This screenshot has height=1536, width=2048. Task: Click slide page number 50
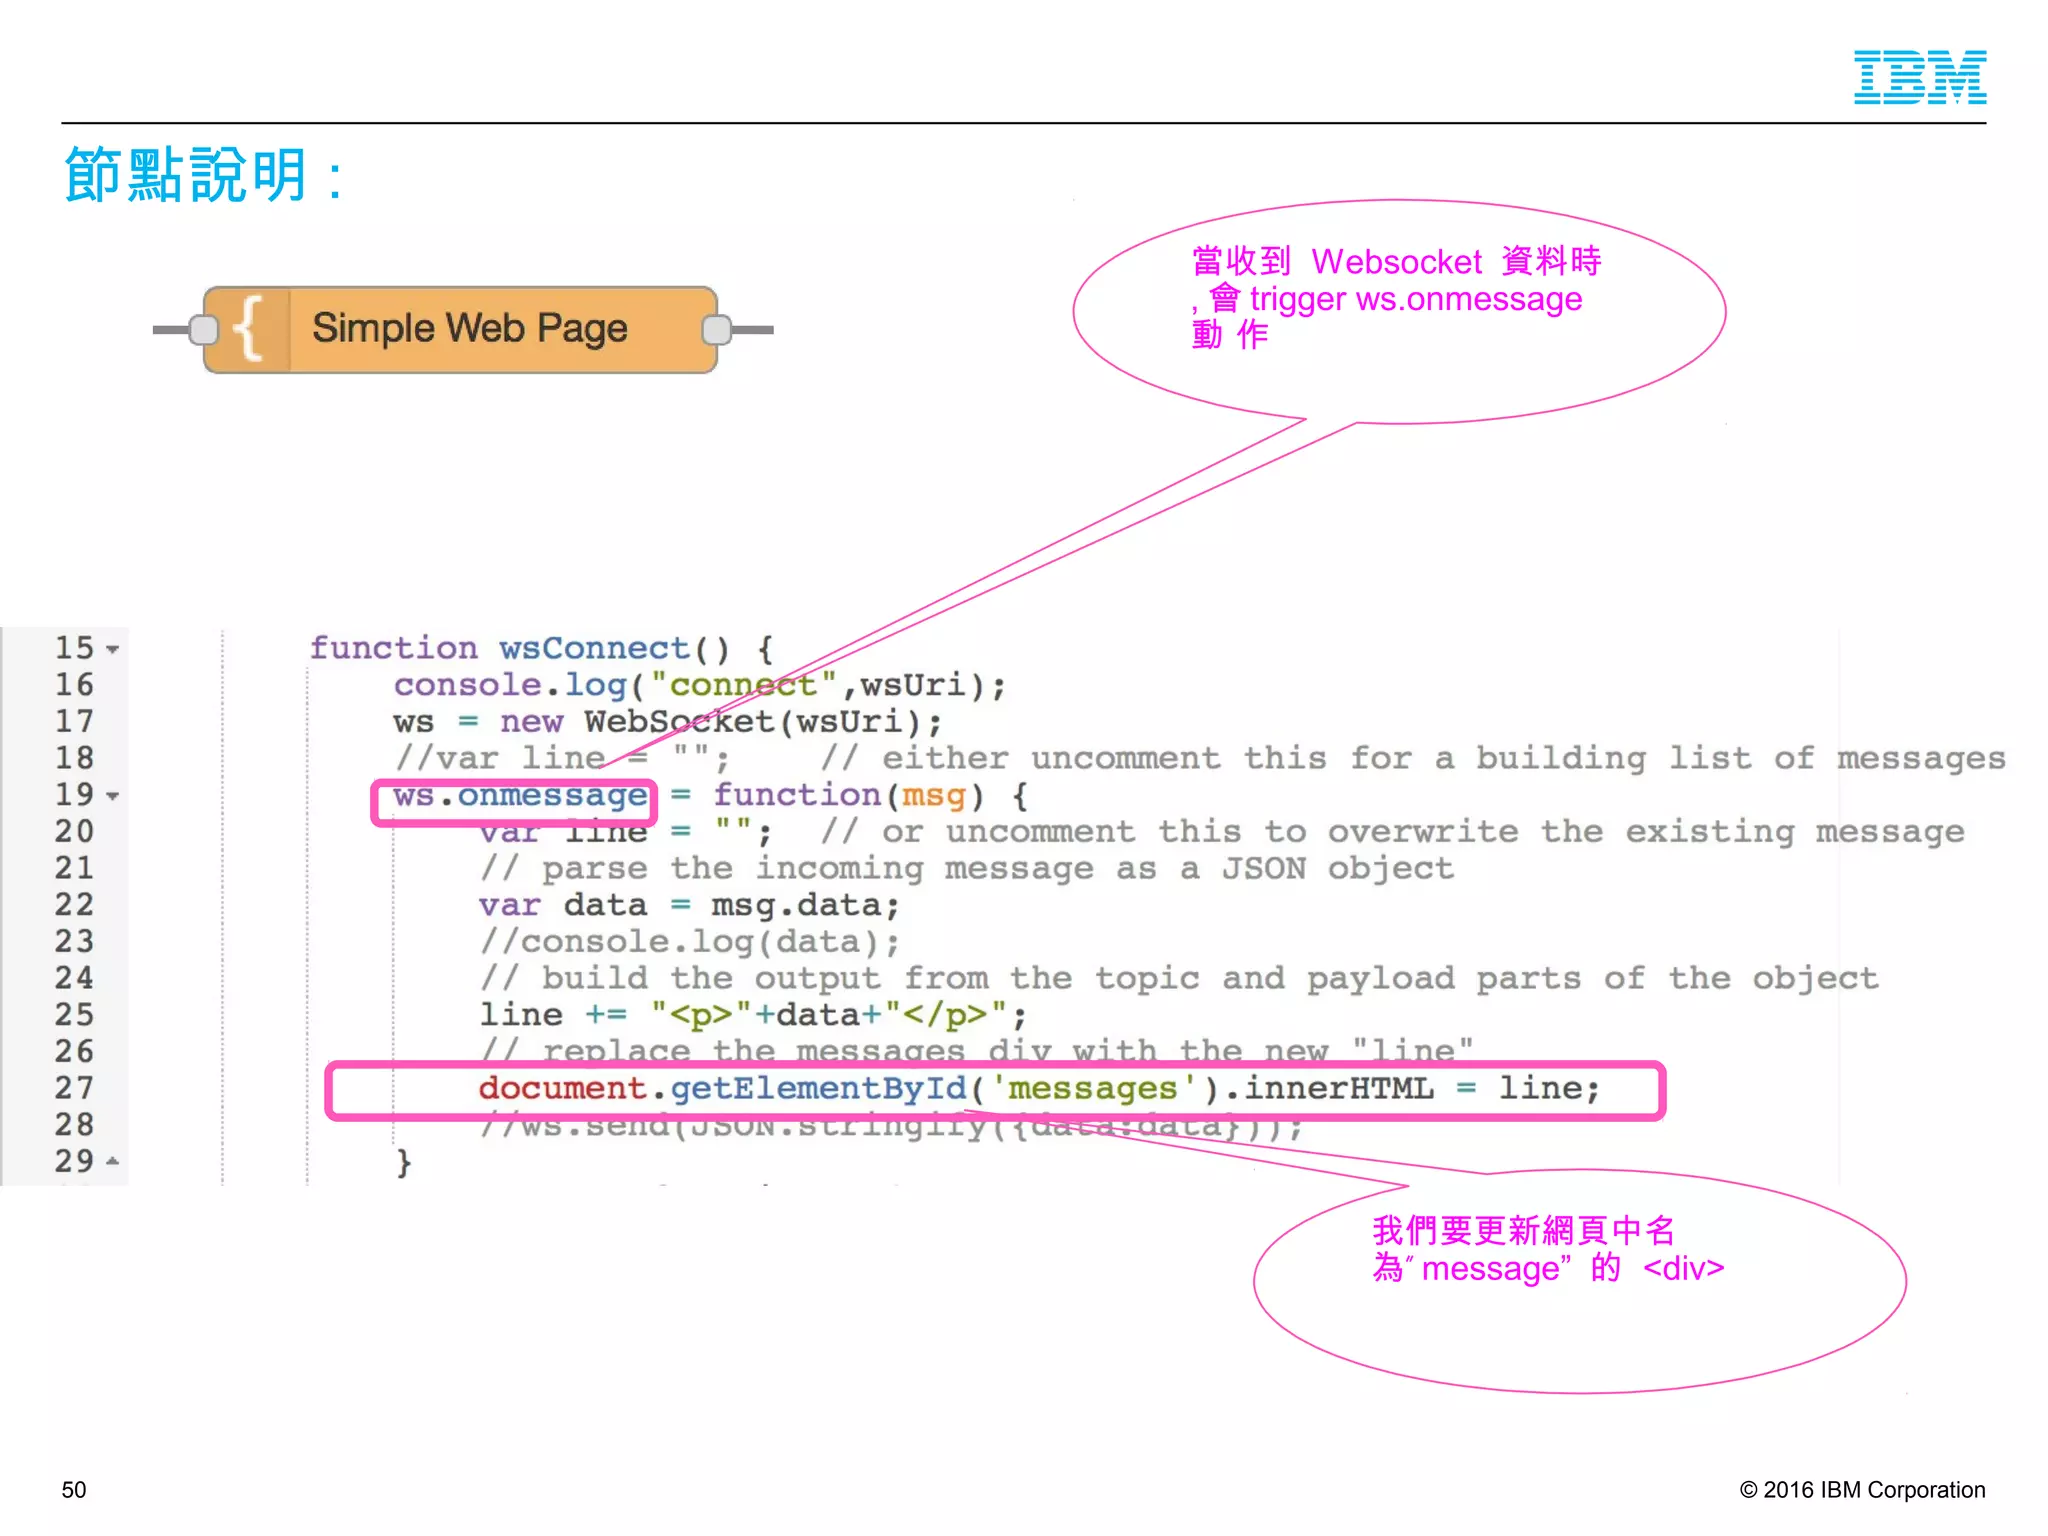(74, 1489)
